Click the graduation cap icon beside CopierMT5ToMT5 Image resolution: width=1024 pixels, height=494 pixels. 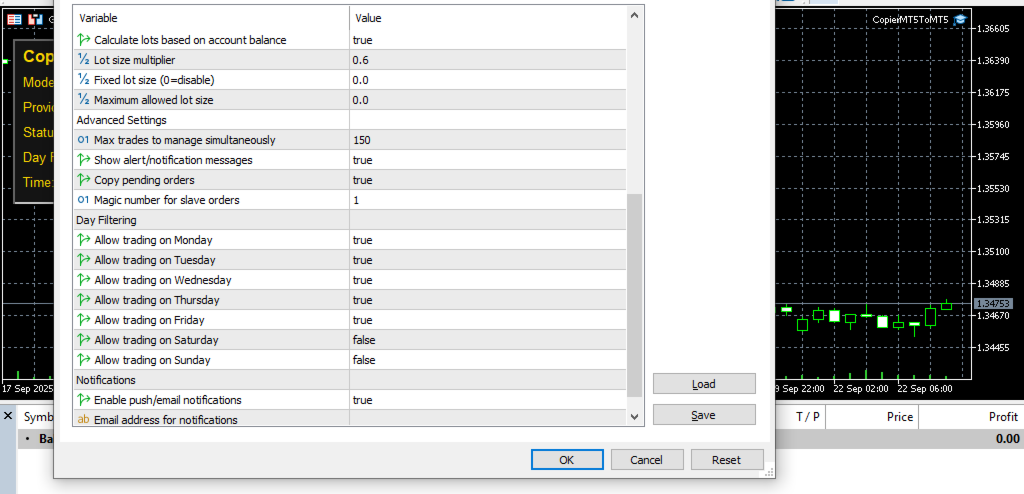[x=959, y=20]
